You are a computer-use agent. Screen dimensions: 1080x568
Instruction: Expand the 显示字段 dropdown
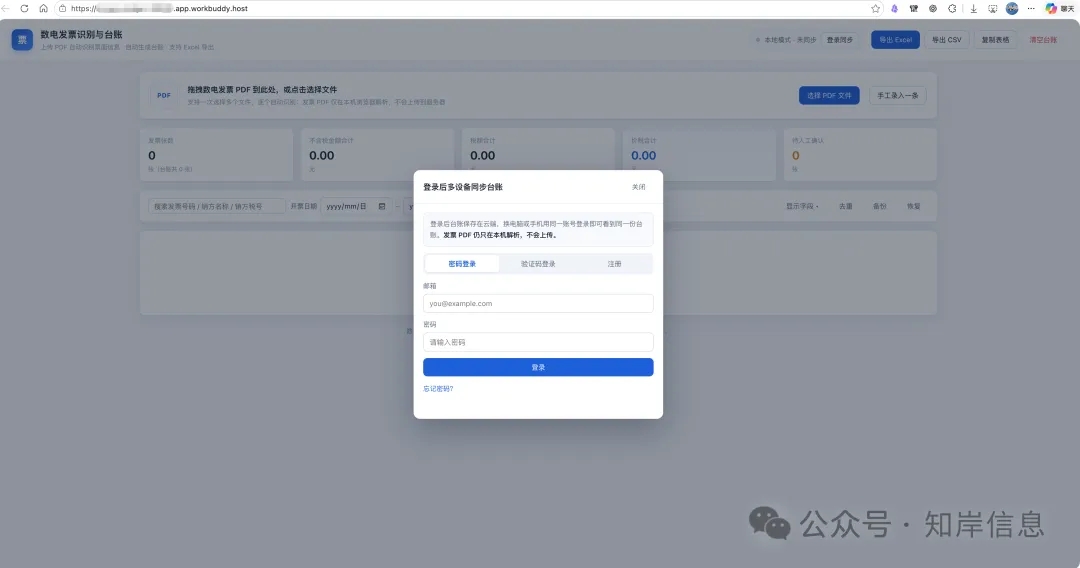tap(802, 206)
